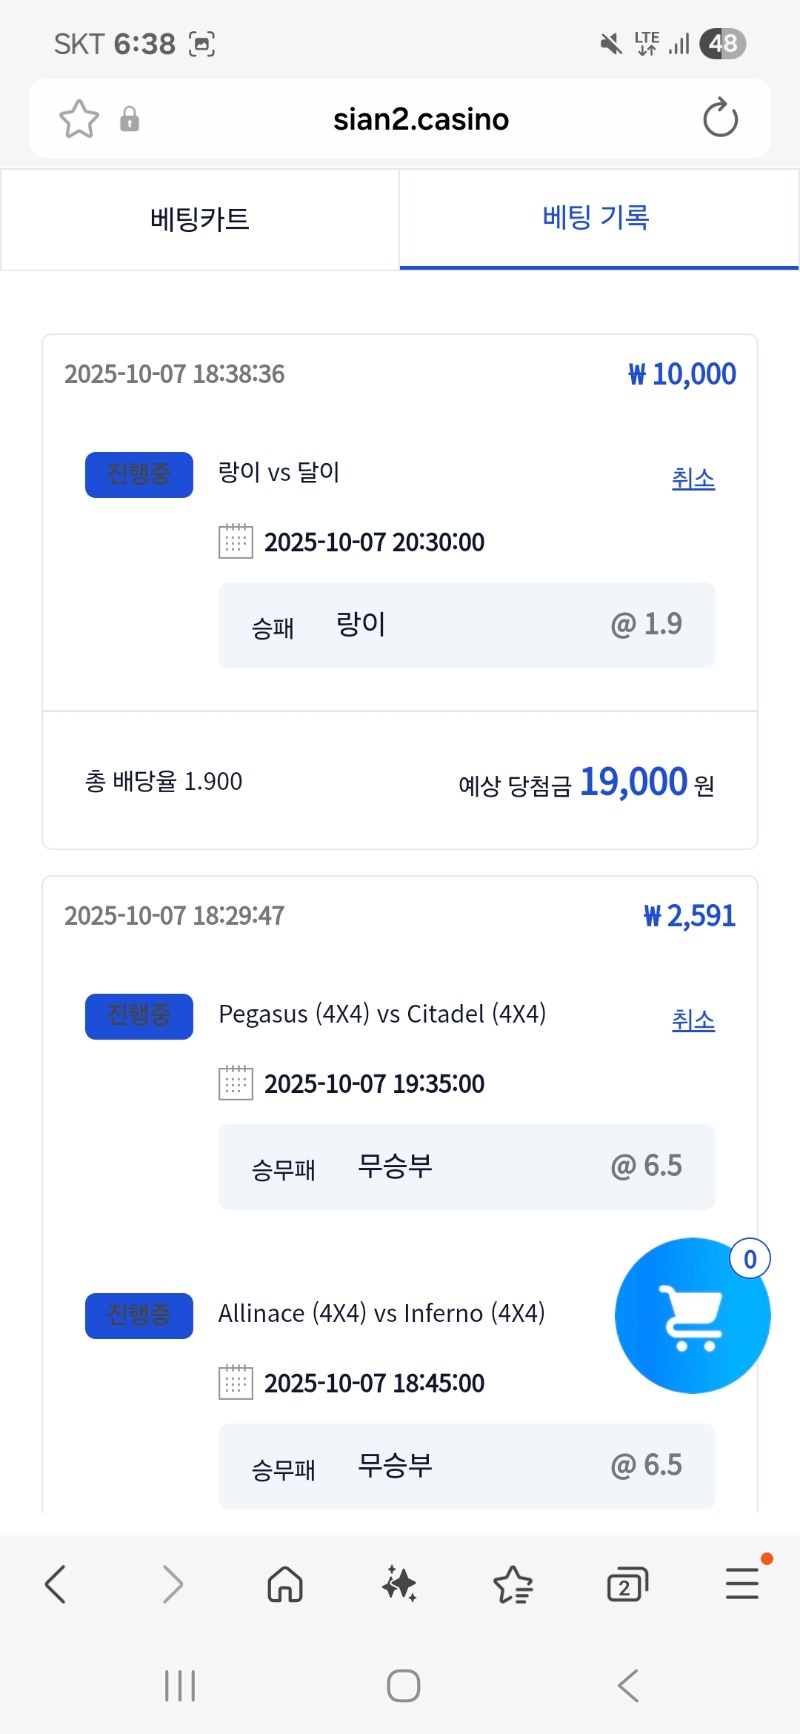
Task: Tap the site lock security icon
Action: pyautogui.click(x=129, y=119)
